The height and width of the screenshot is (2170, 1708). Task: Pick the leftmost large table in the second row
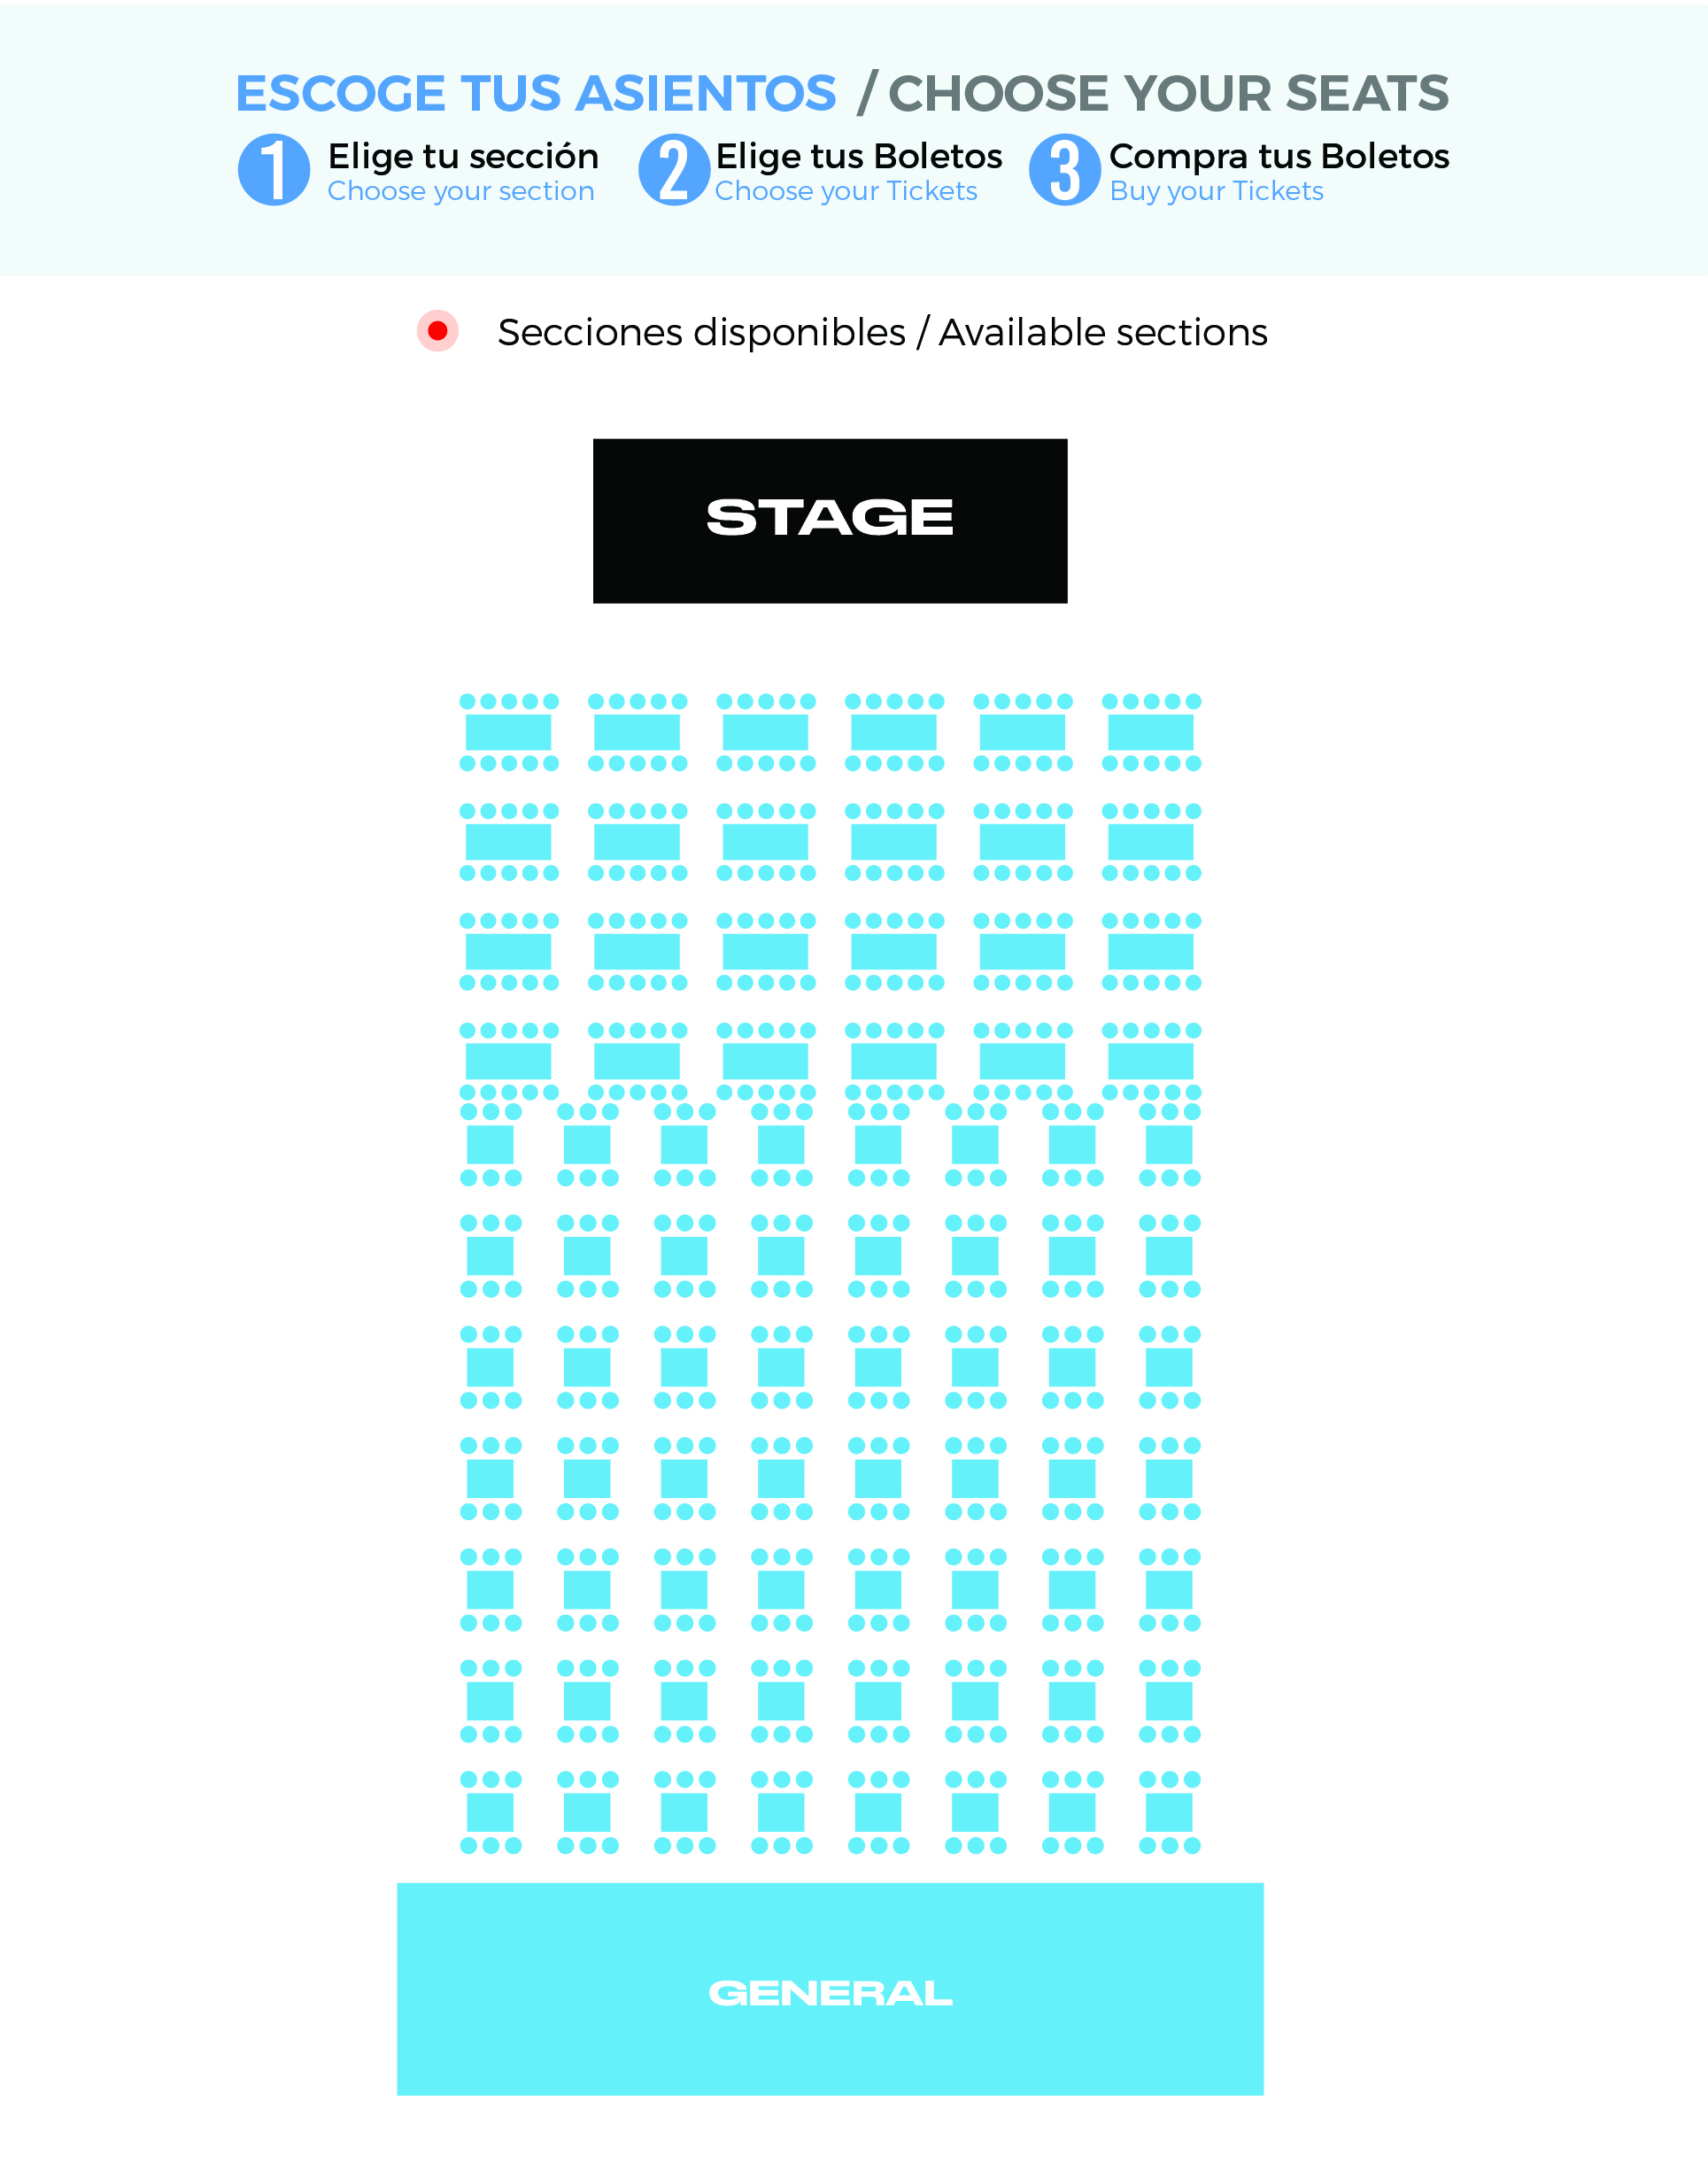508,842
